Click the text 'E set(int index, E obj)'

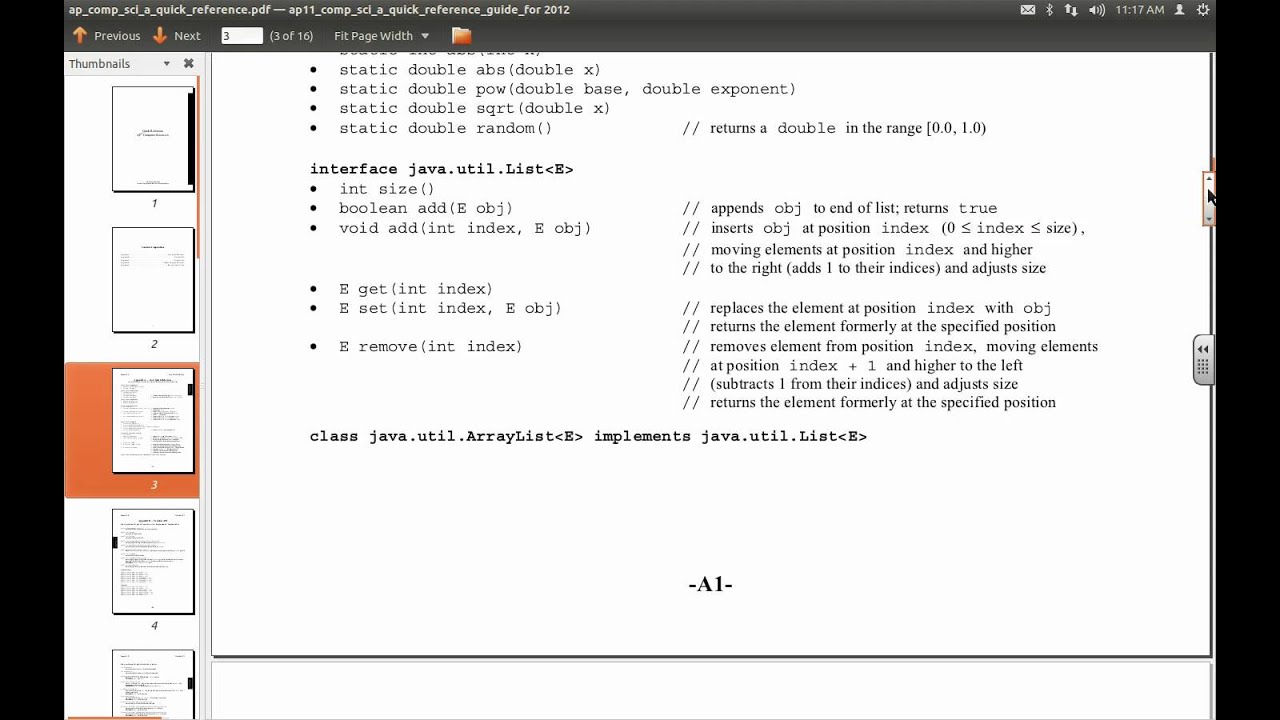(x=450, y=308)
